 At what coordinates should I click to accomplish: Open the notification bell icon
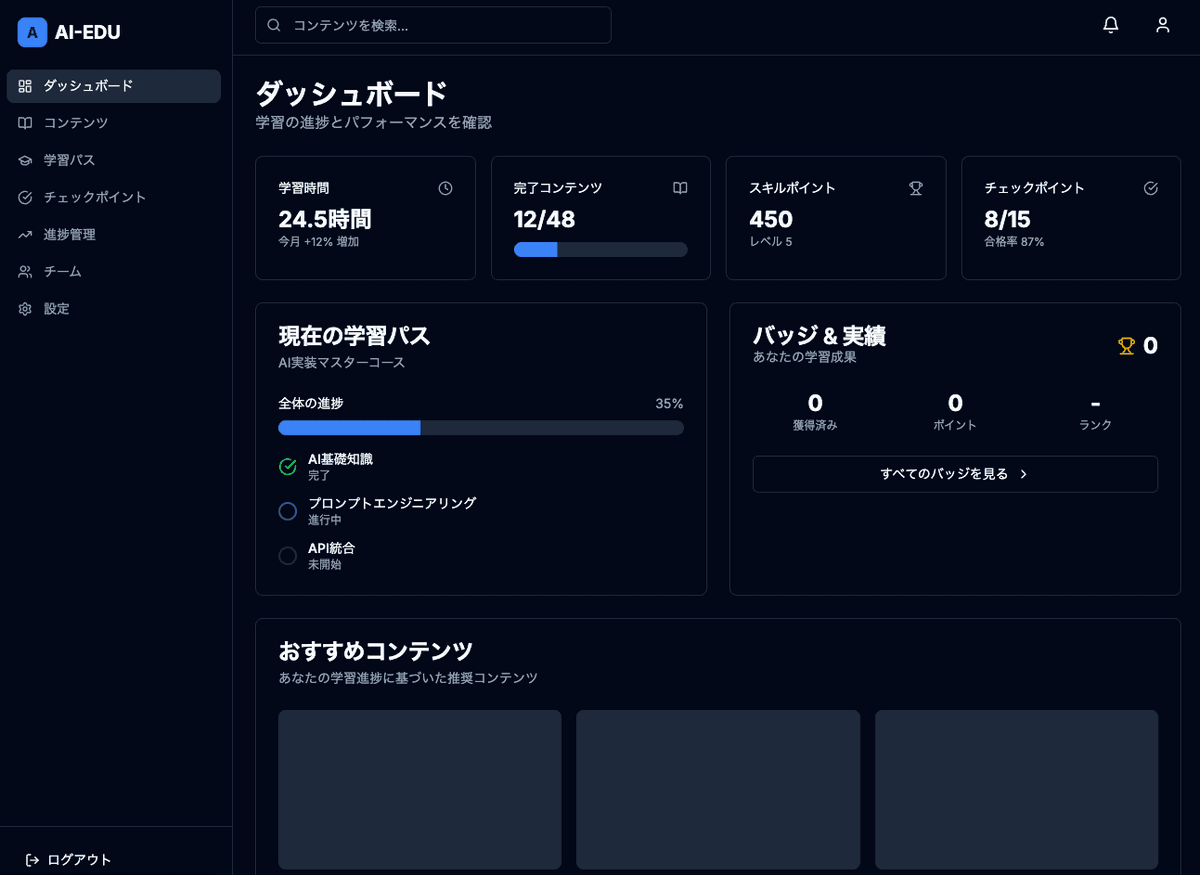[x=1110, y=25]
